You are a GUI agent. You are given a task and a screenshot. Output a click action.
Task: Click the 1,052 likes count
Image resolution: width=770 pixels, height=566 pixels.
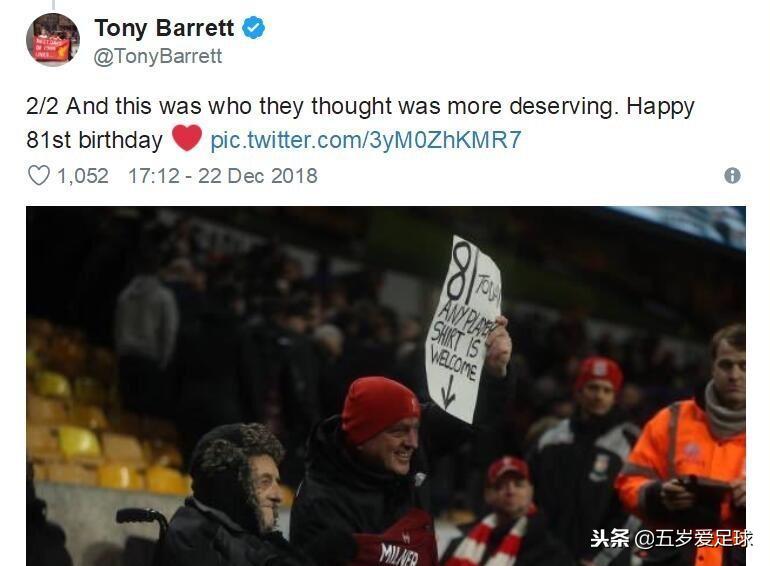[x=82, y=176]
